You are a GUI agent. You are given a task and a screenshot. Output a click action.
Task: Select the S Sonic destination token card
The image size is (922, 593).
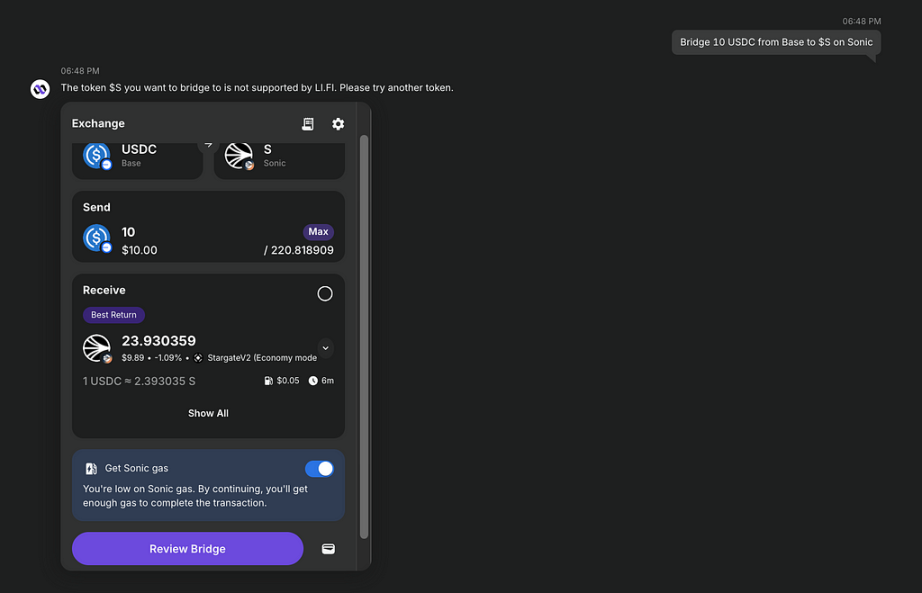pos(279,160)
